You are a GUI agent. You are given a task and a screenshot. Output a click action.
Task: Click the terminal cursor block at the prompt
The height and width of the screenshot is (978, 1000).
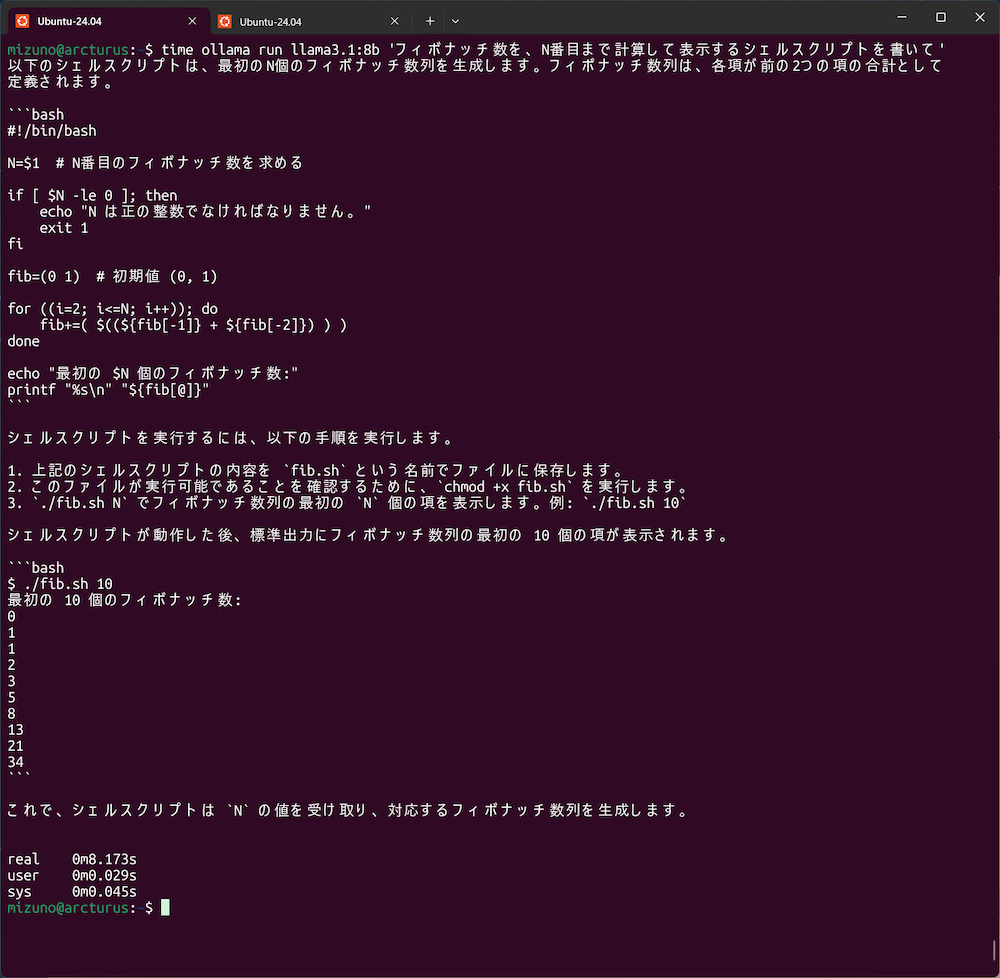(165, 907)
